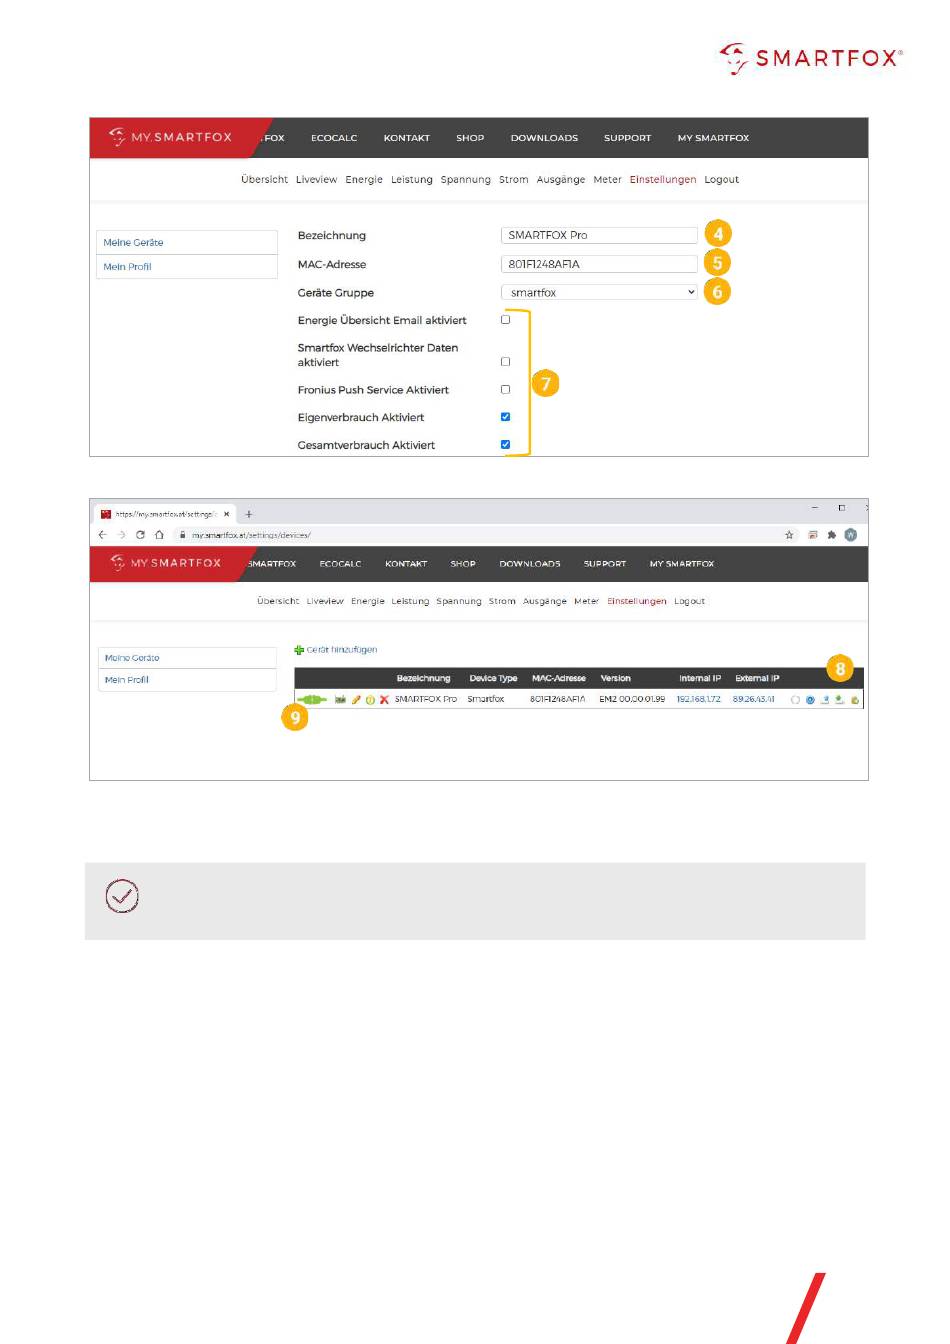Viewport: 950px width, 1344px height.
Task: Click the blue round icon after the External IP
Action: click(811, 700)
